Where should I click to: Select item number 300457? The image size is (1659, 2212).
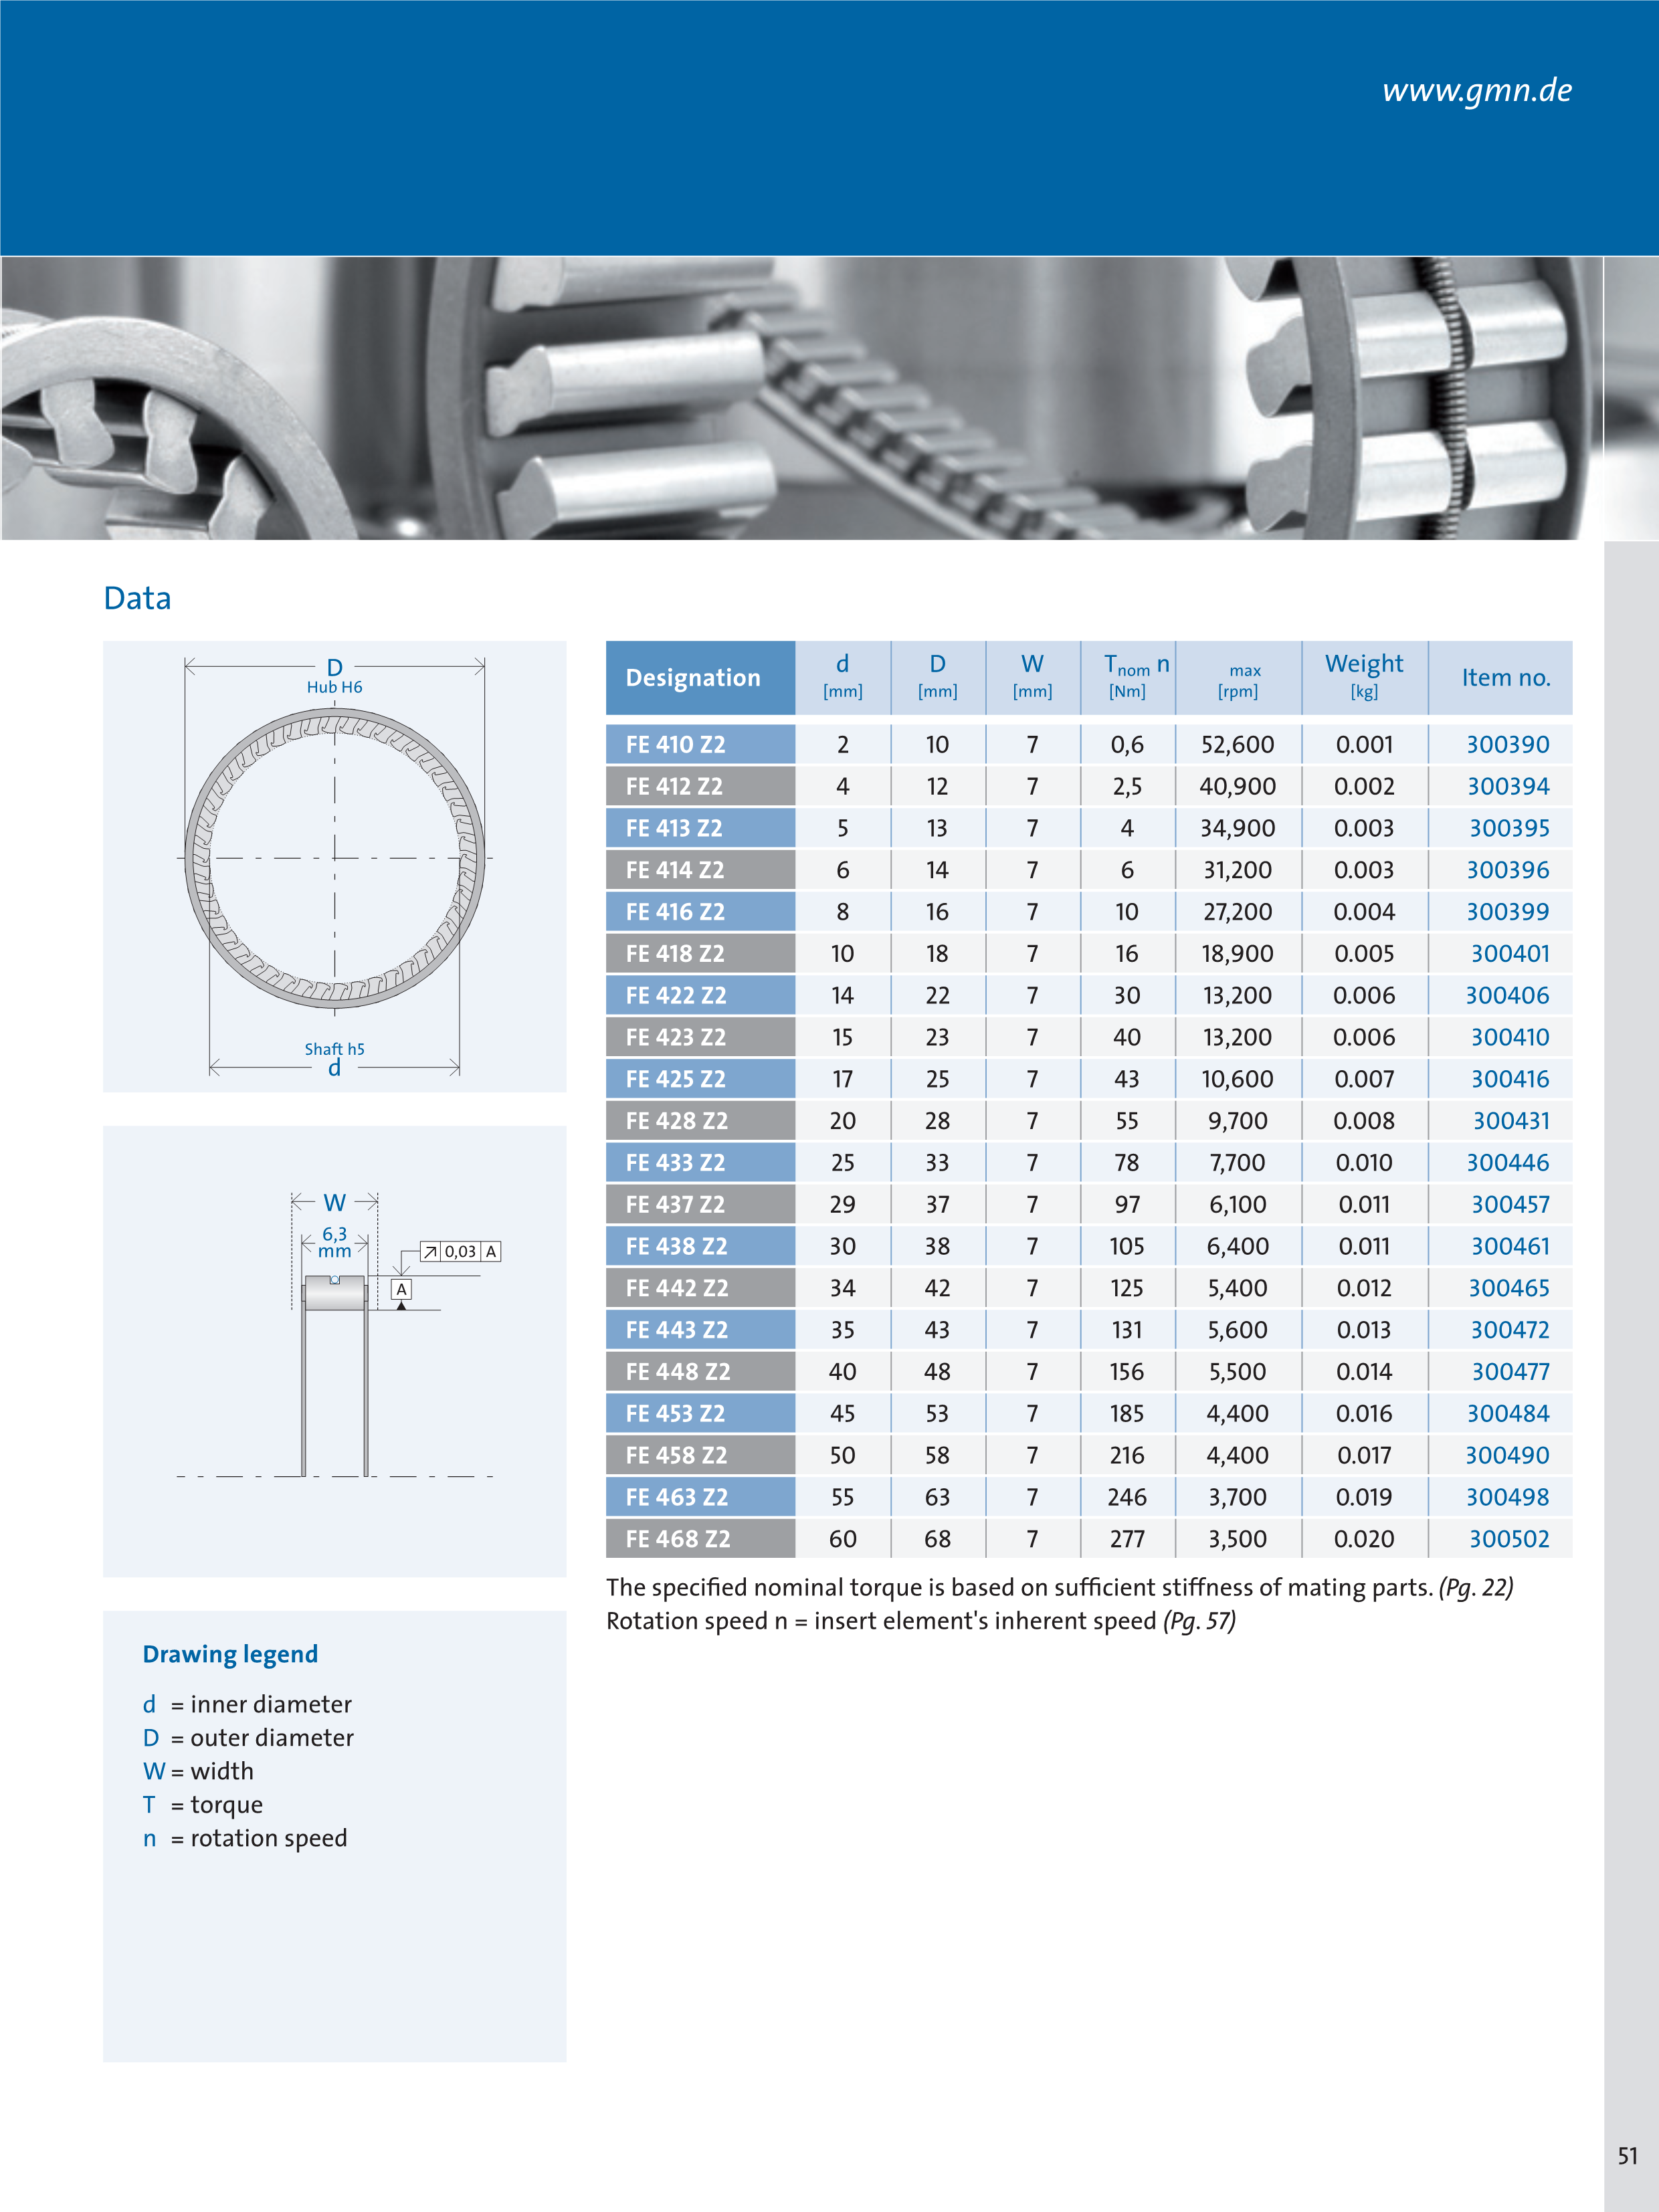click(x=1509, y=1205)
